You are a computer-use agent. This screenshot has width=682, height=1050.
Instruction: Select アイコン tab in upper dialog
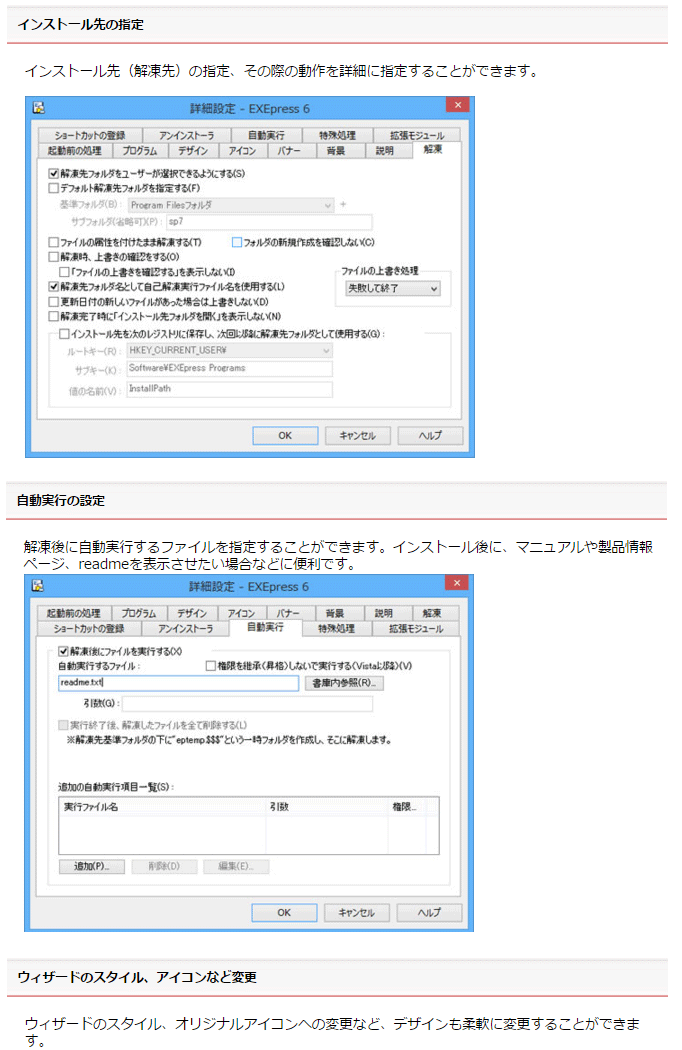pyautogui.click(x=242, y=151)
